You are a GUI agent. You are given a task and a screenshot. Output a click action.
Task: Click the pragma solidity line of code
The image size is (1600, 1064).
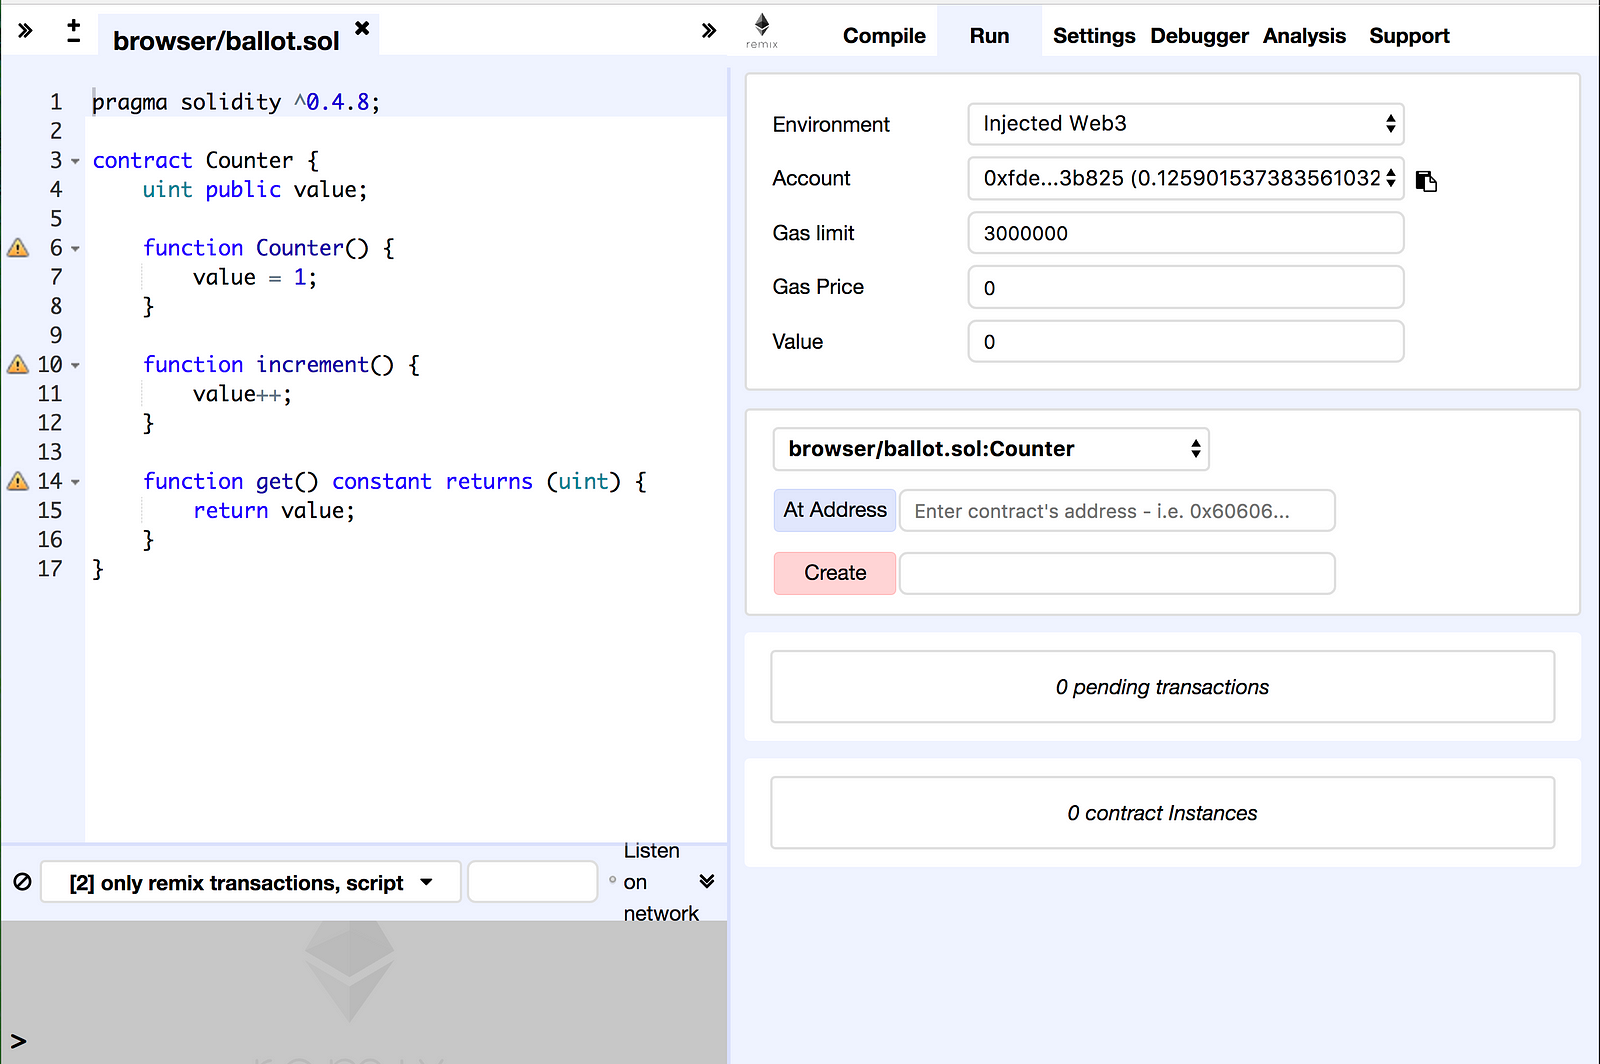pos(236,102)
